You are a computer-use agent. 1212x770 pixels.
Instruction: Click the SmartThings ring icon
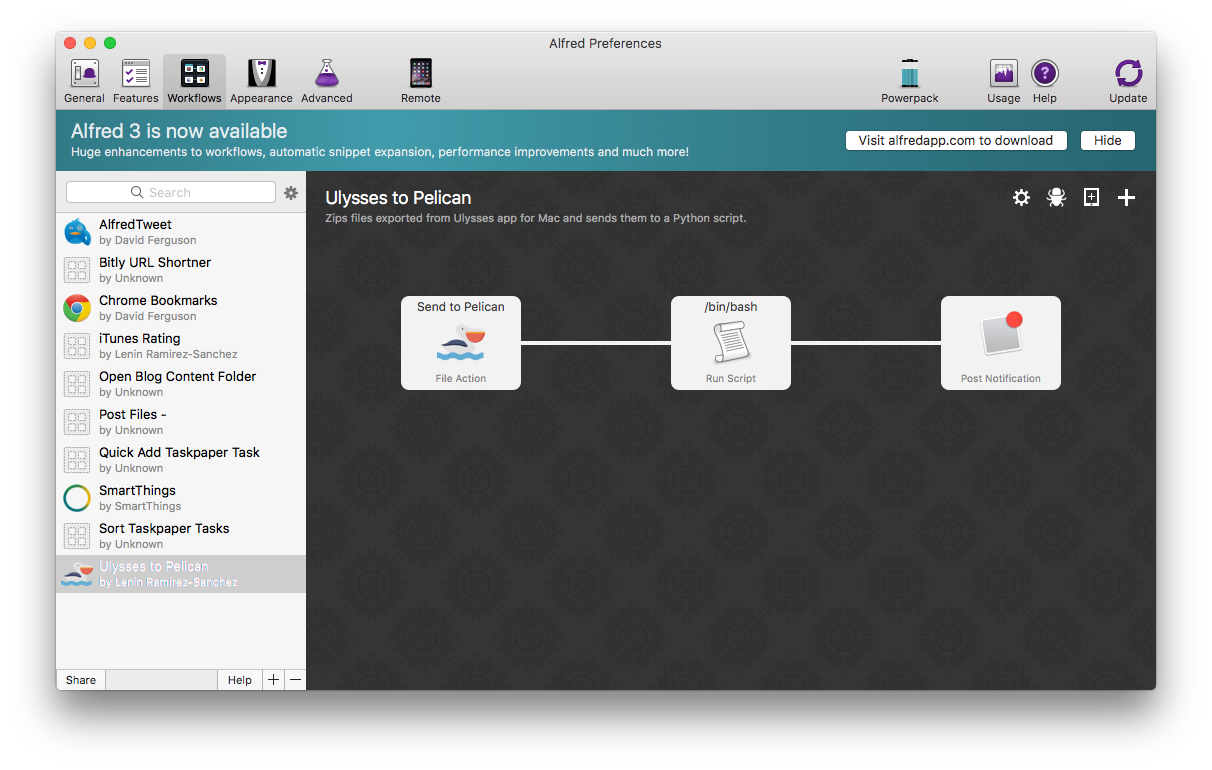(x=77, y=498)
